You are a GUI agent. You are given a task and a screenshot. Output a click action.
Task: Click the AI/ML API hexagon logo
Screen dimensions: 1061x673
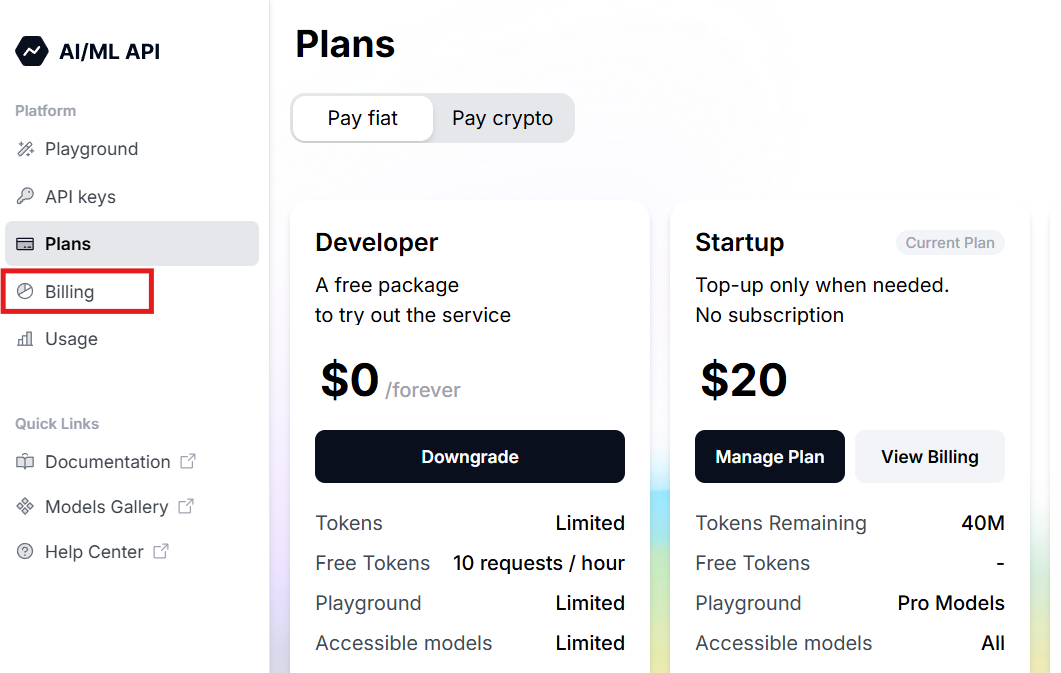coord(31,51)
